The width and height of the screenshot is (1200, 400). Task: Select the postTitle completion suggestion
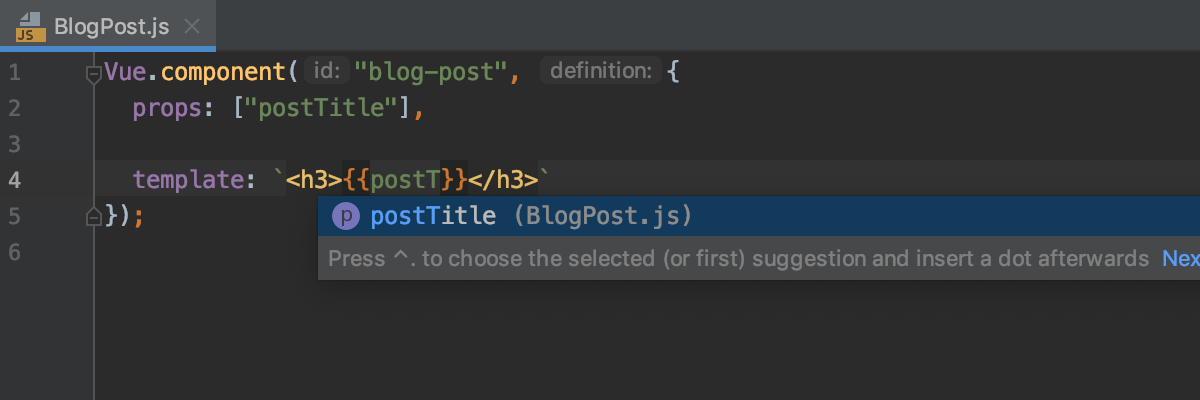(432, 216)
